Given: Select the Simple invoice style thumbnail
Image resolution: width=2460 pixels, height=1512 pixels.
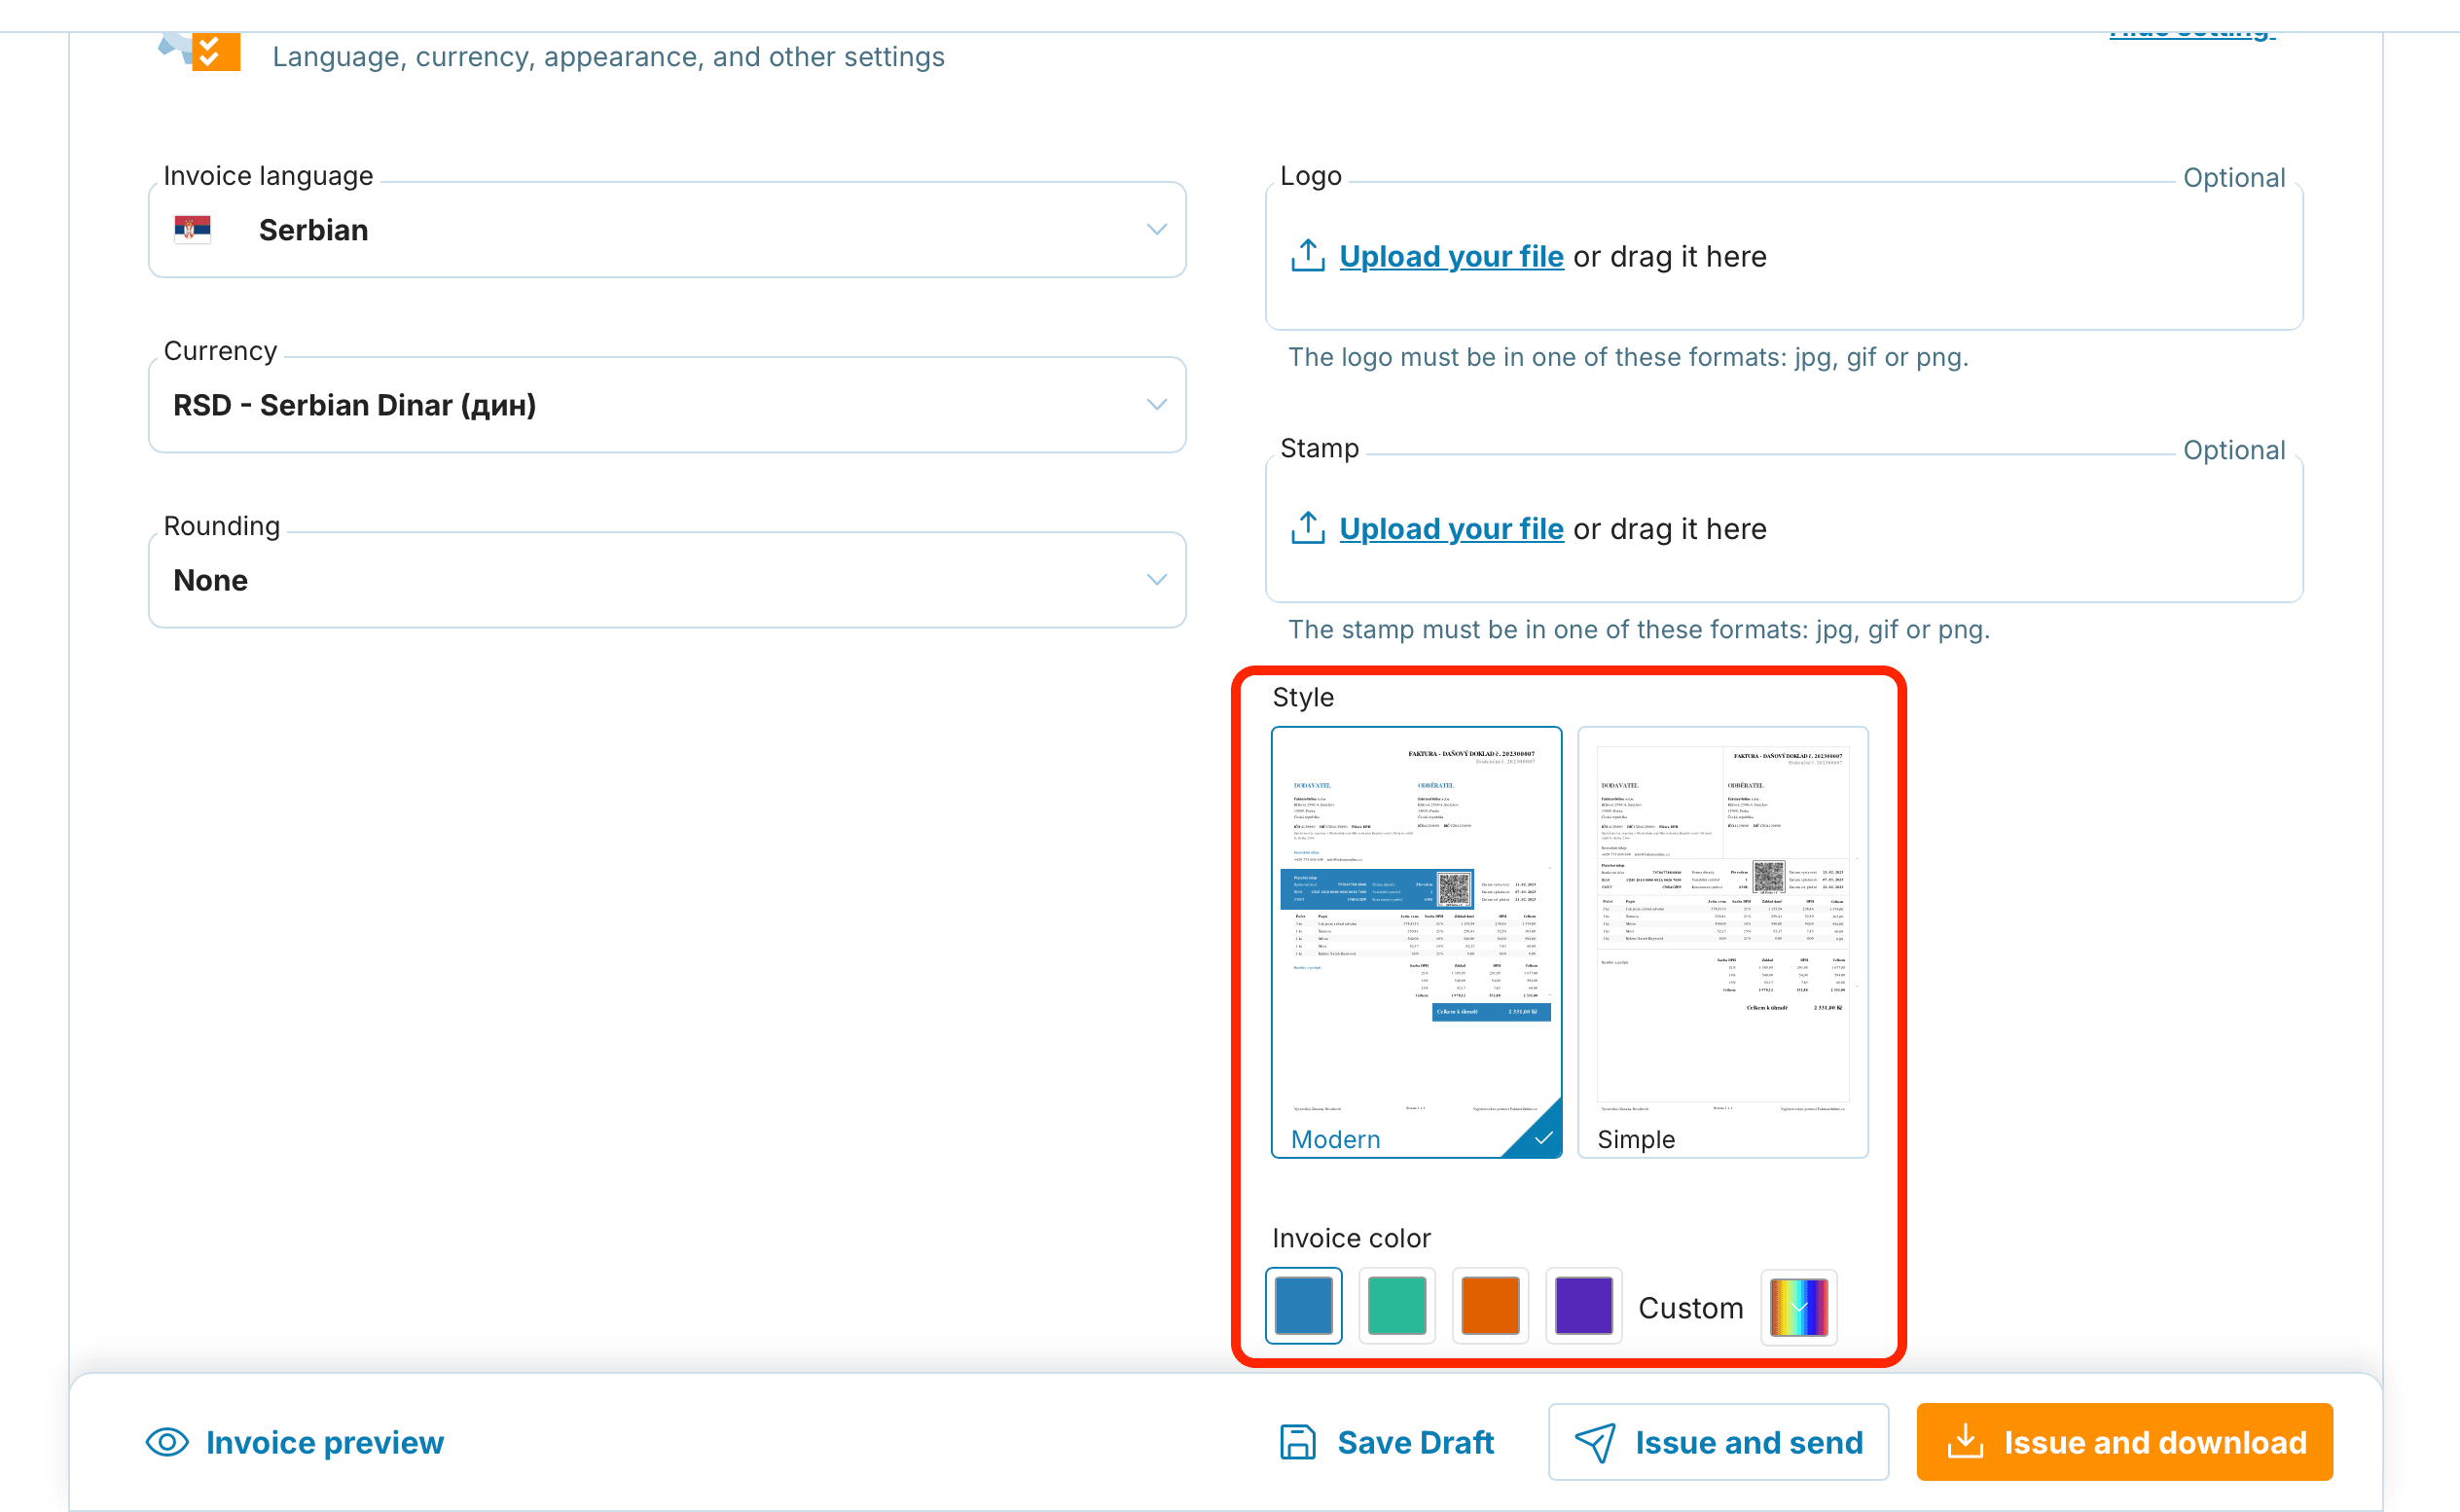Looking at the screenshot, I should tap(1722, 942).
